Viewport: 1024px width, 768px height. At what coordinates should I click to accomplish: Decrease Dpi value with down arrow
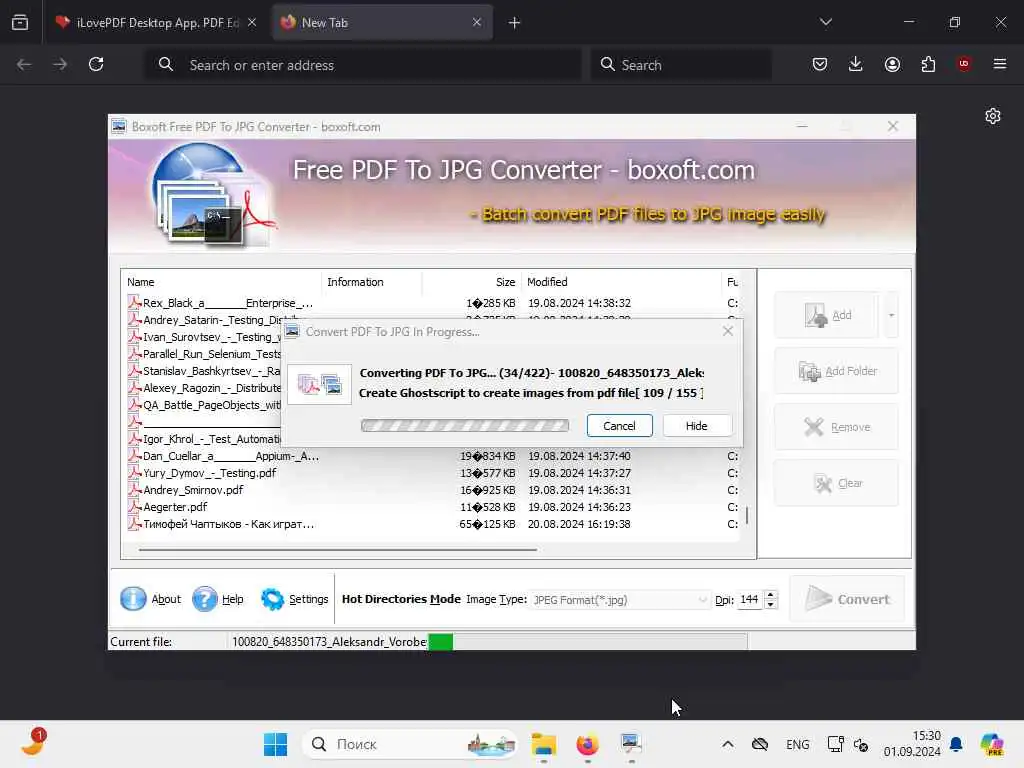coord(771,604)
